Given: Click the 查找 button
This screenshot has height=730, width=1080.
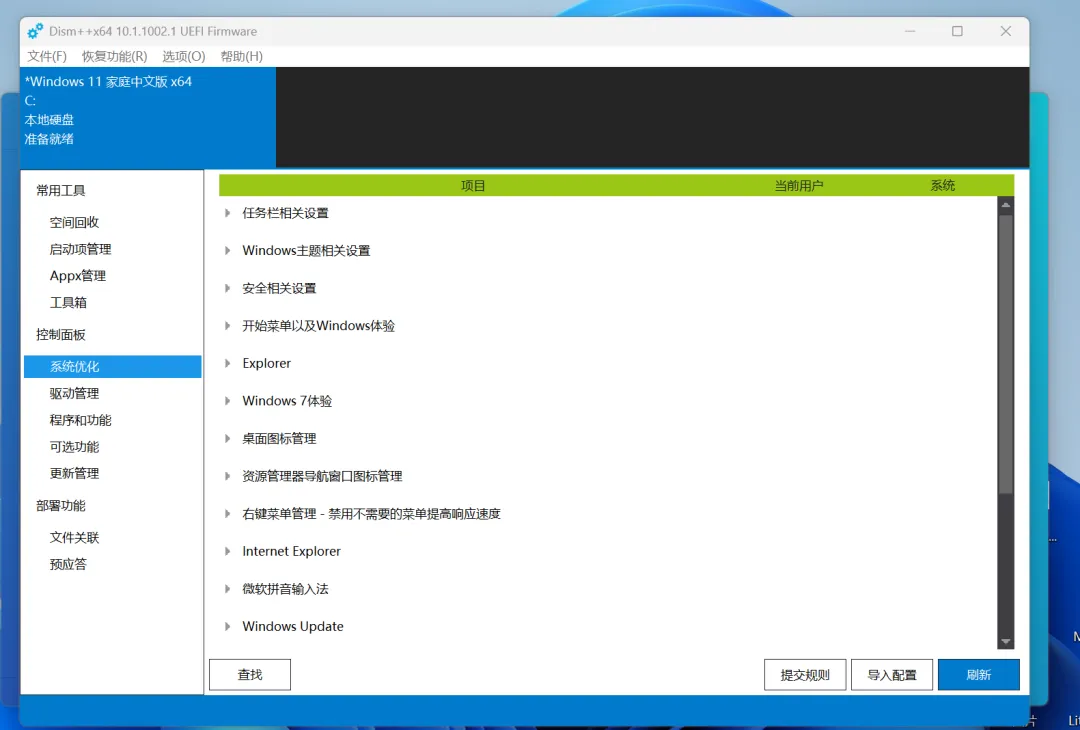Looking at the screenshot, I should [250, 675].
